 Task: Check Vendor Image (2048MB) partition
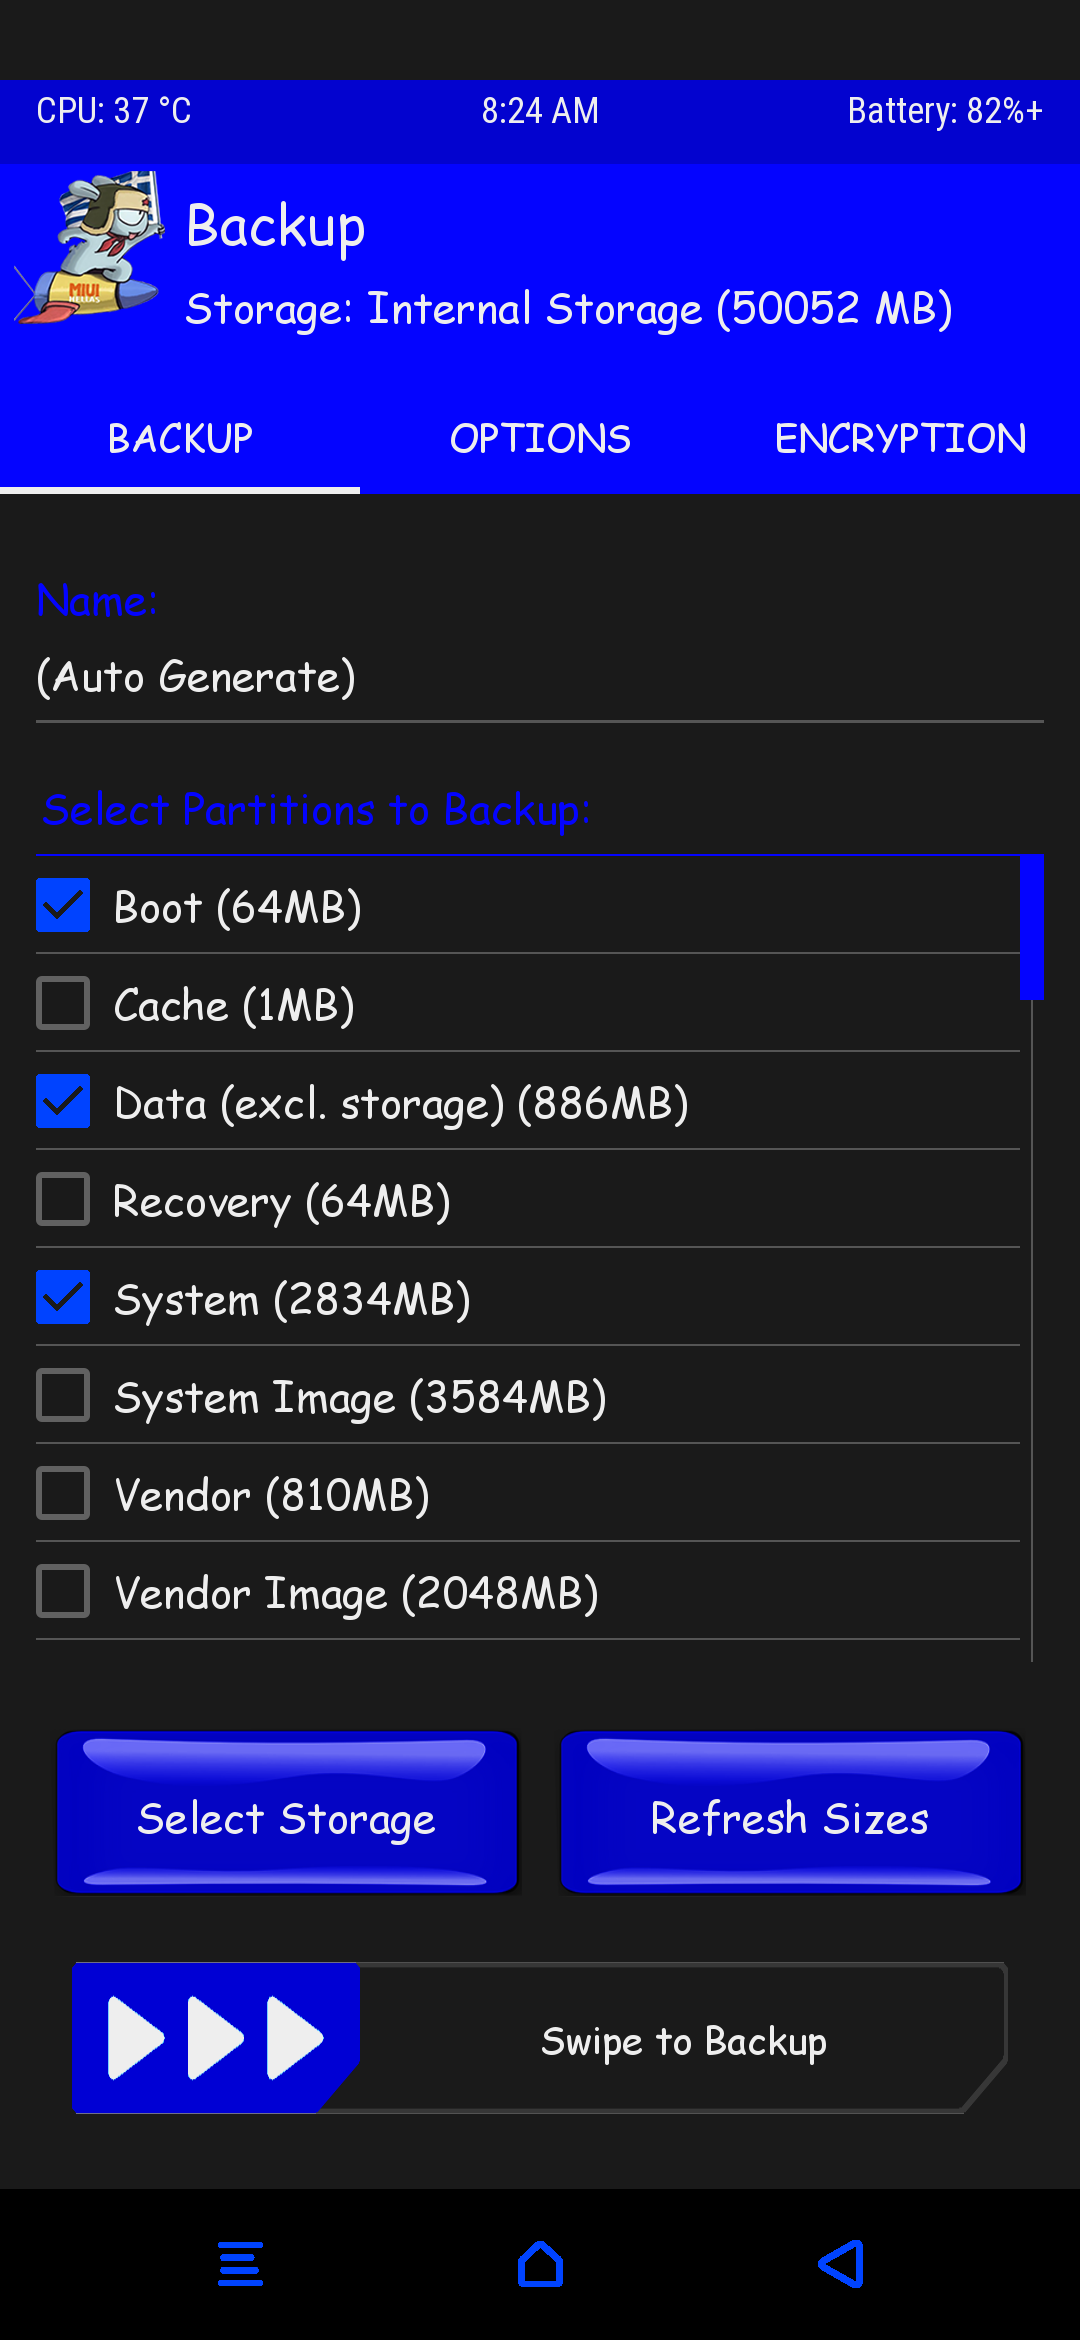(63, 1591)
